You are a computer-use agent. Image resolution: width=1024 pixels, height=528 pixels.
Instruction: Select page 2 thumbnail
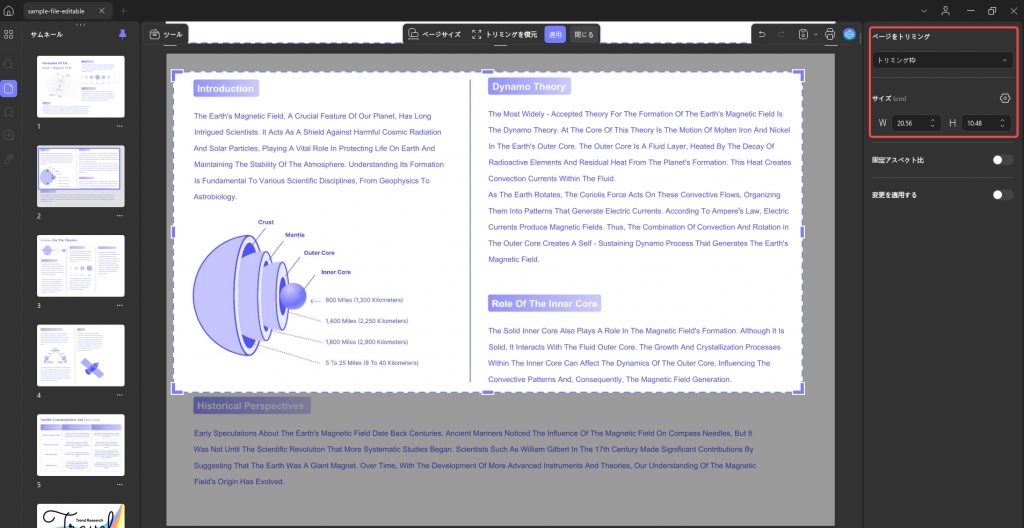(x=80, y=176)
